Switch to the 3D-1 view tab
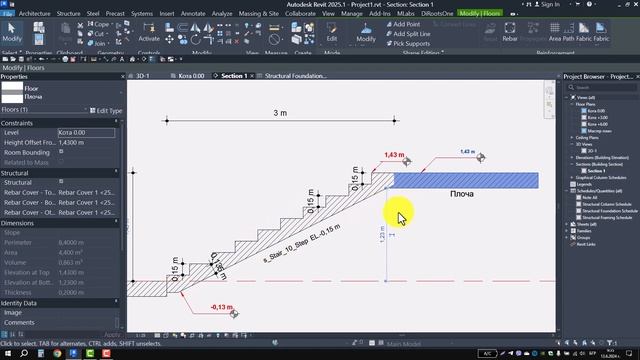Viewport: 640px width, 360px height. [x=142, y=76]
